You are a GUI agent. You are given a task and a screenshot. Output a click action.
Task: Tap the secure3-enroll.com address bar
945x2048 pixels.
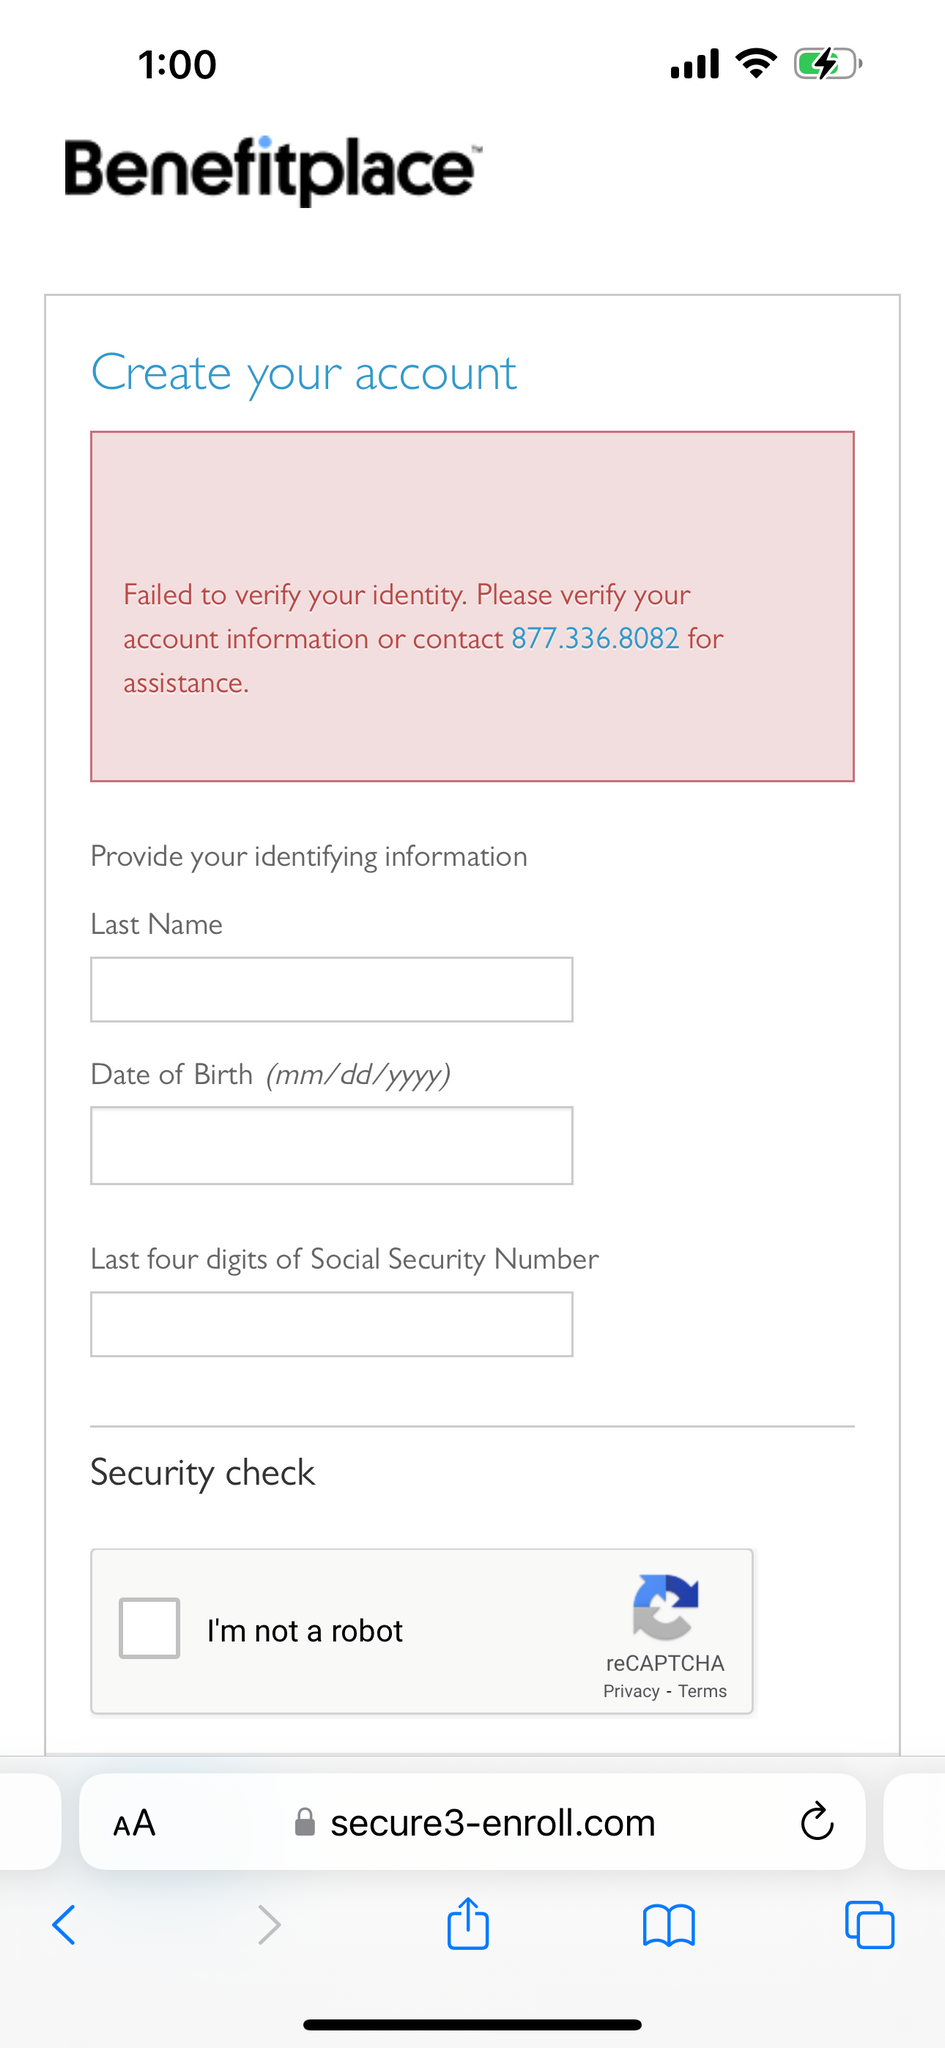point(472,1822)
